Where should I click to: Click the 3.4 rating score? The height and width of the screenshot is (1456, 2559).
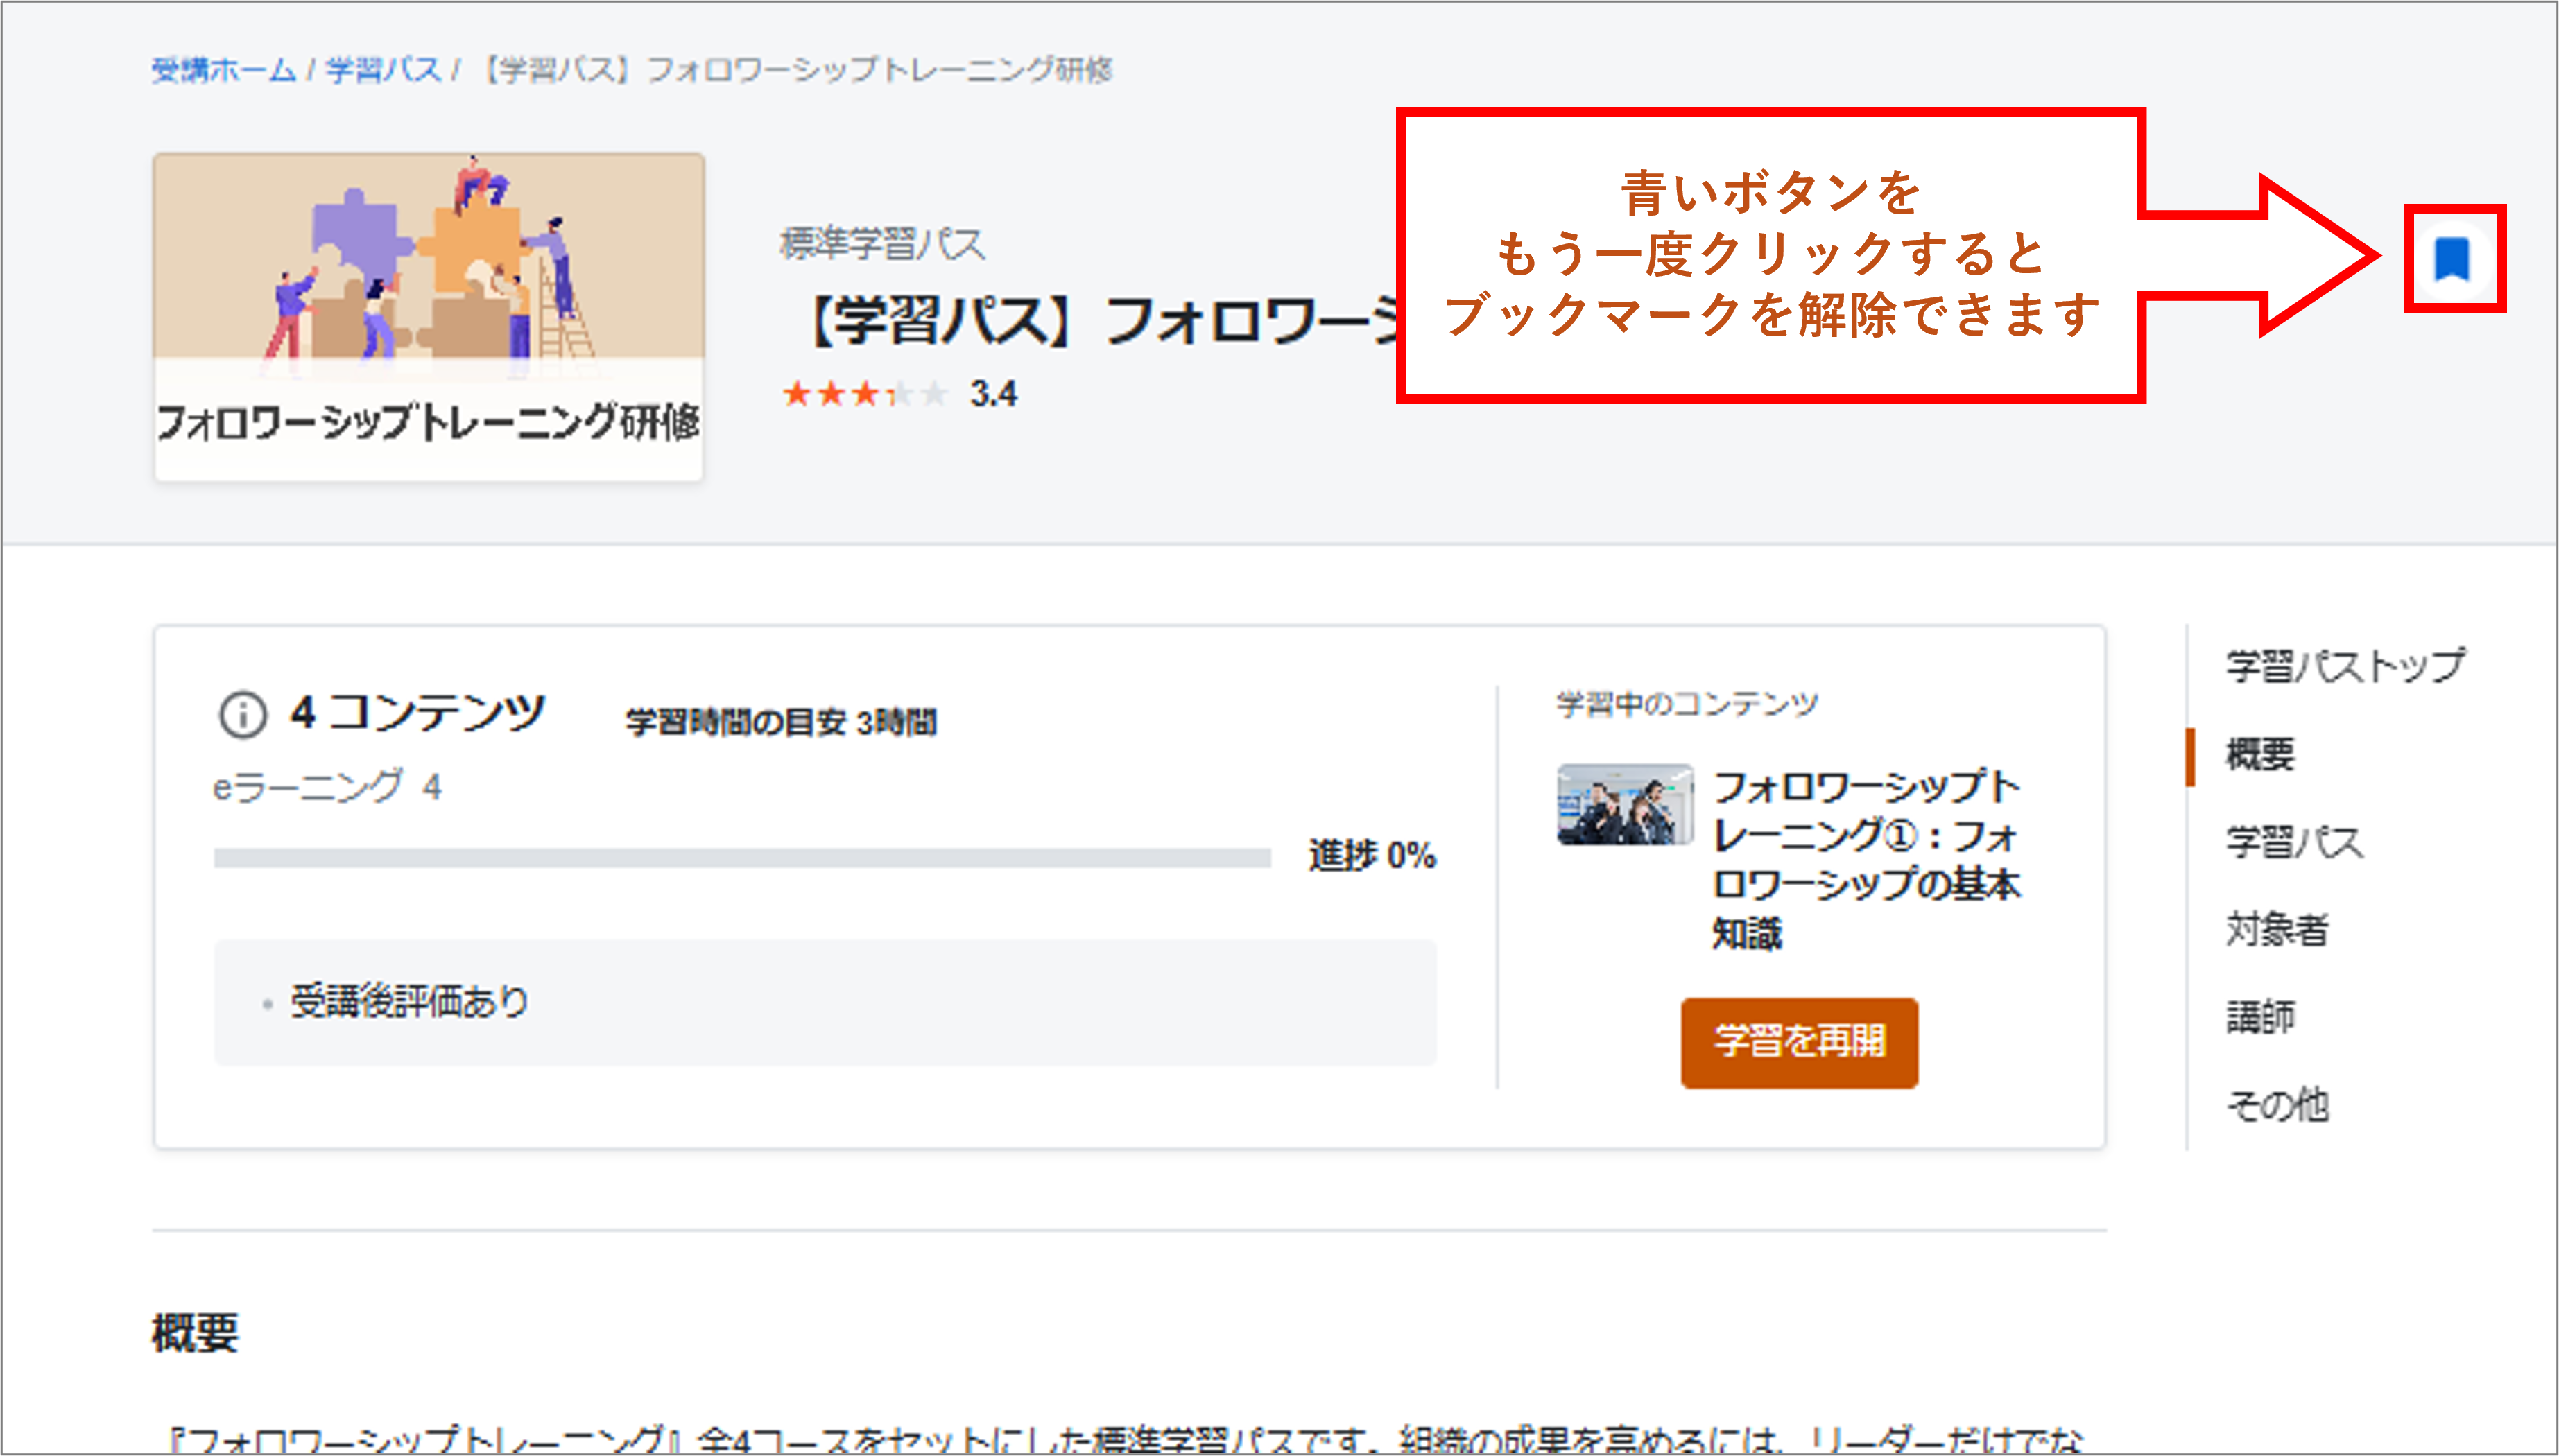993,394
